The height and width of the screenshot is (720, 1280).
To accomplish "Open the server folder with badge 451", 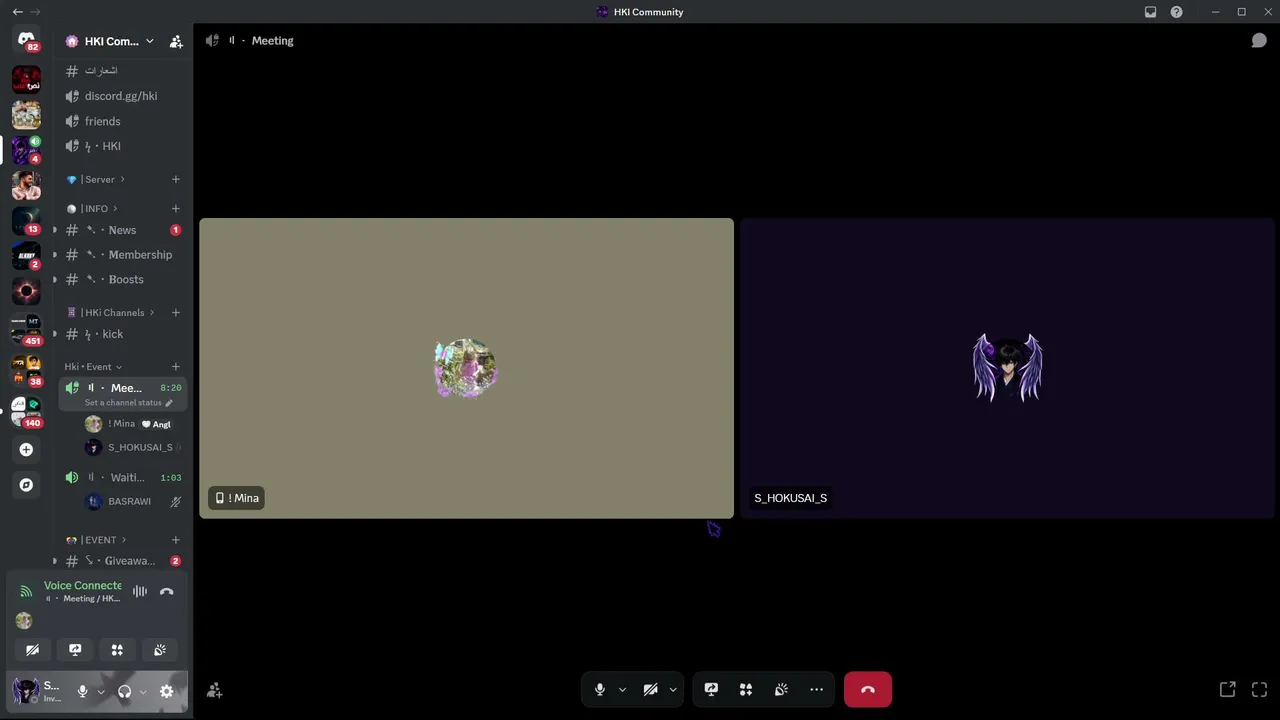I will tap(26, 330).
